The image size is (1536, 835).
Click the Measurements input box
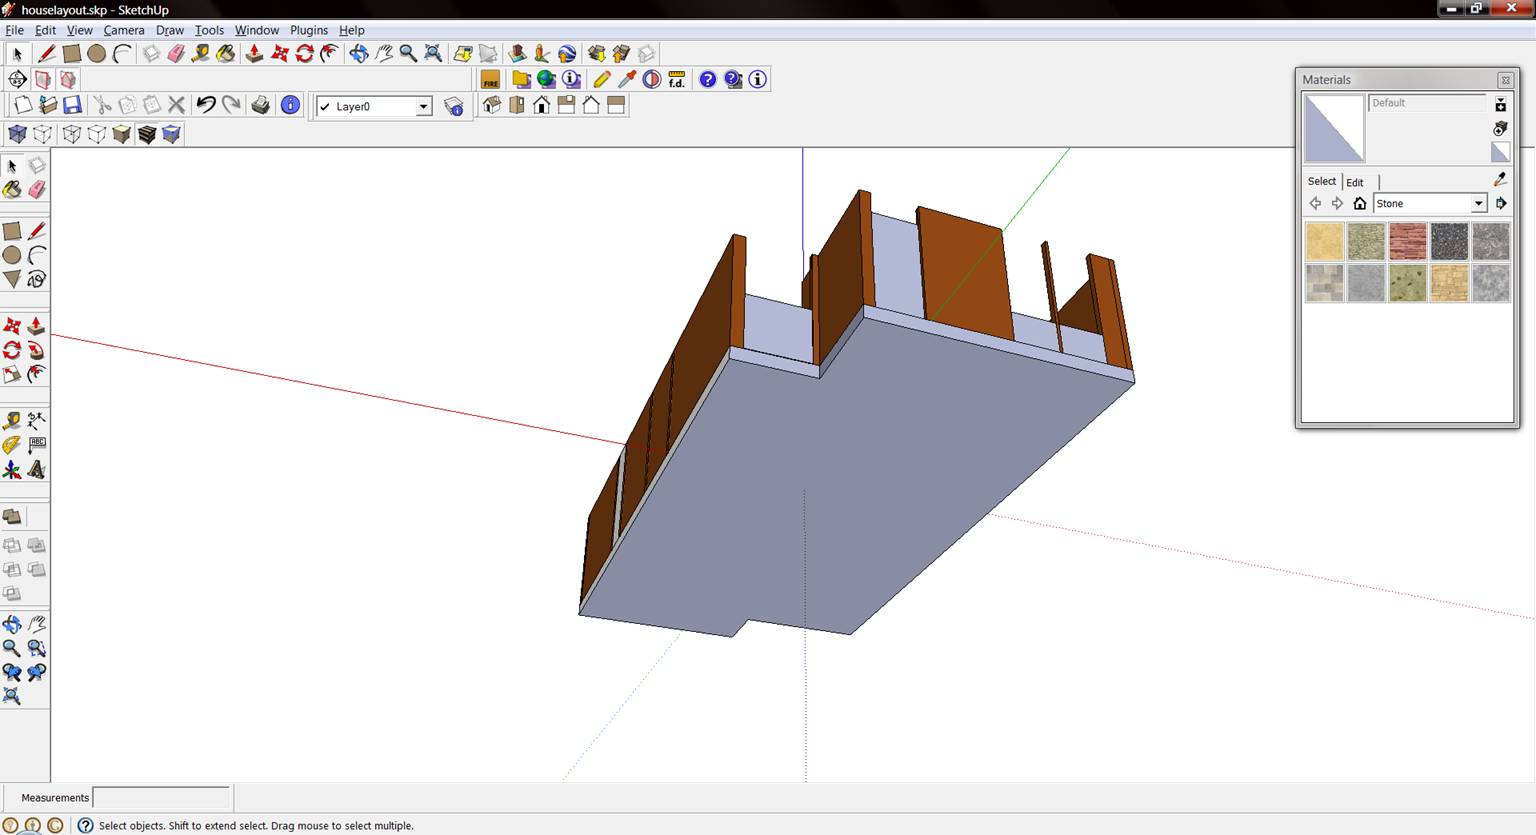point(161,798)
